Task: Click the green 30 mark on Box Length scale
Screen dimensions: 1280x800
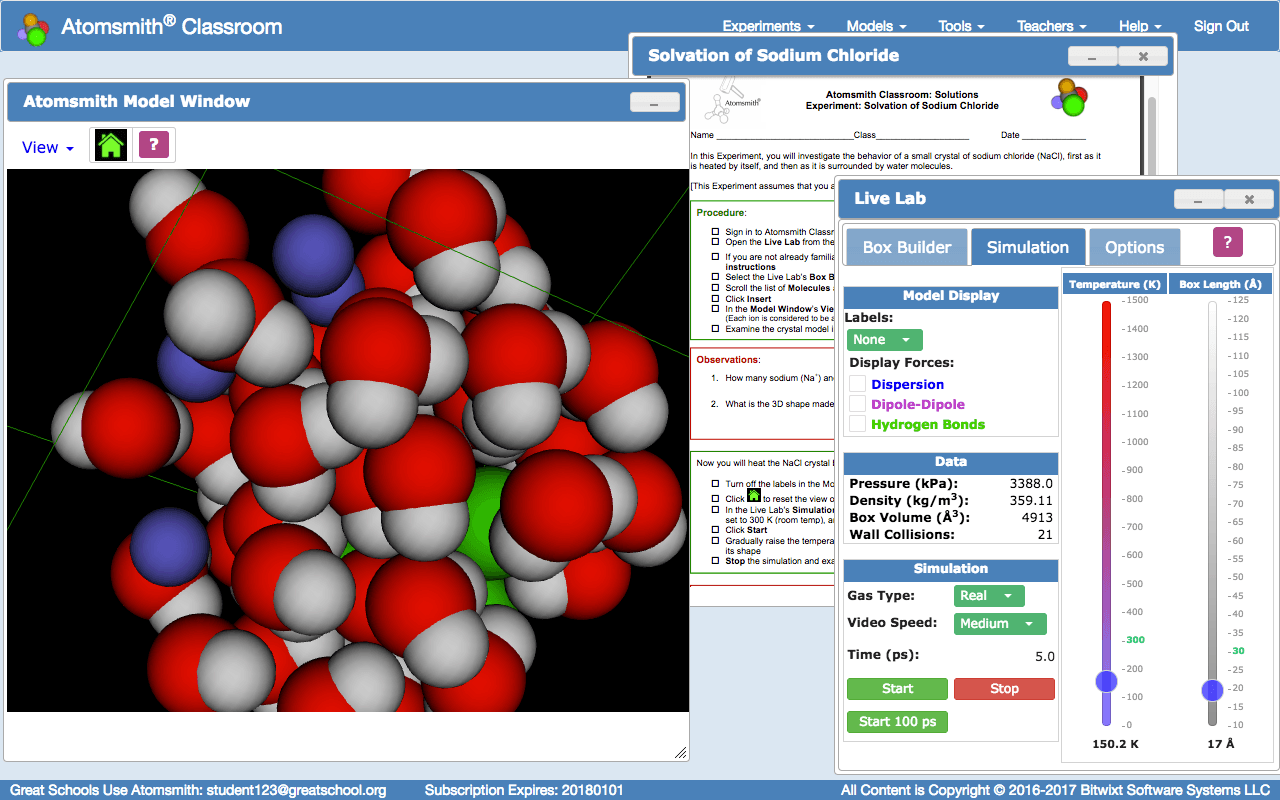Action: [x=1238, y=651]
